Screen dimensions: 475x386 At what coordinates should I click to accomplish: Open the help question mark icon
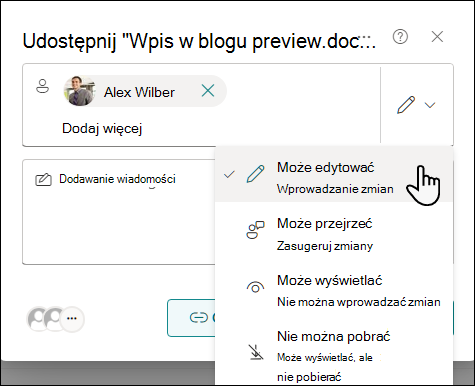[400, 37]
